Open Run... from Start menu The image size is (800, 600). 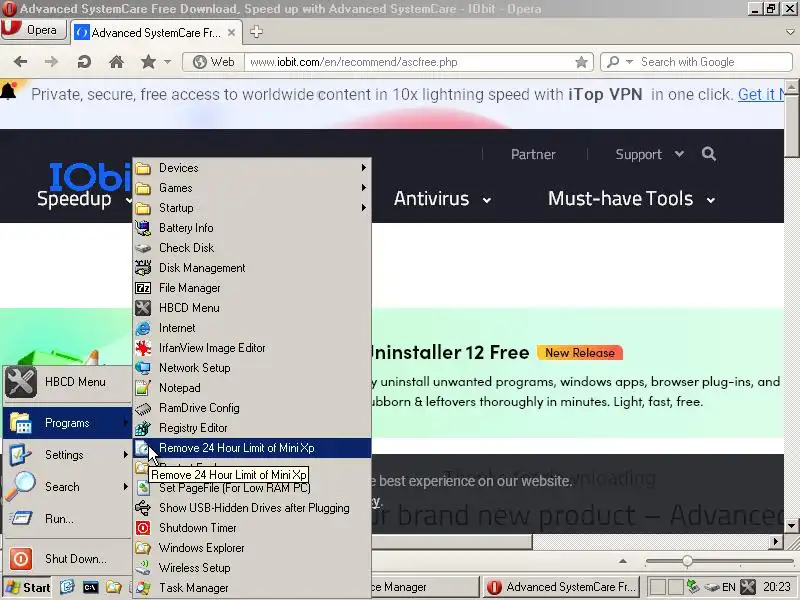pos(67,519)
